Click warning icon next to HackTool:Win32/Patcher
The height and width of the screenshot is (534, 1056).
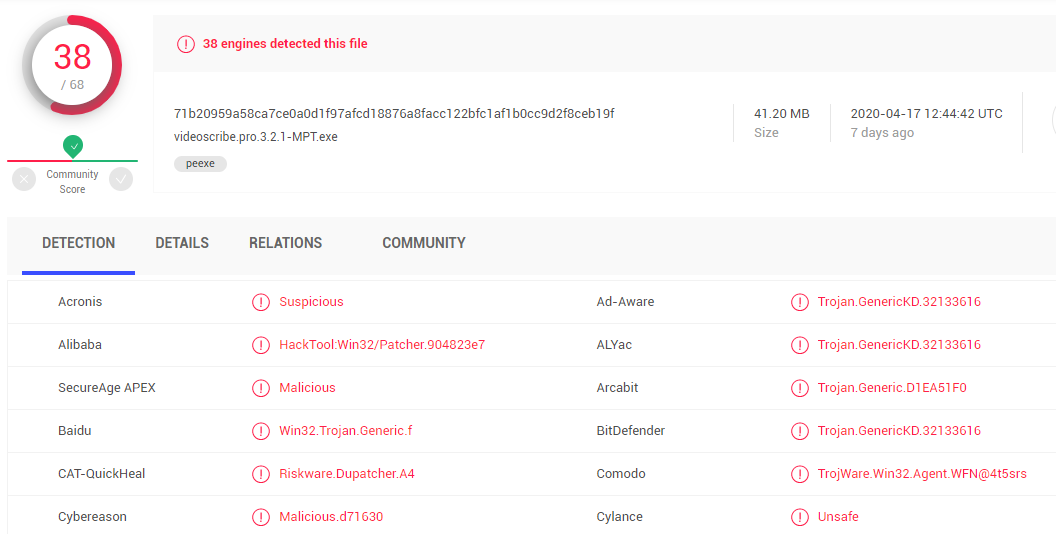tap(261, 345)
